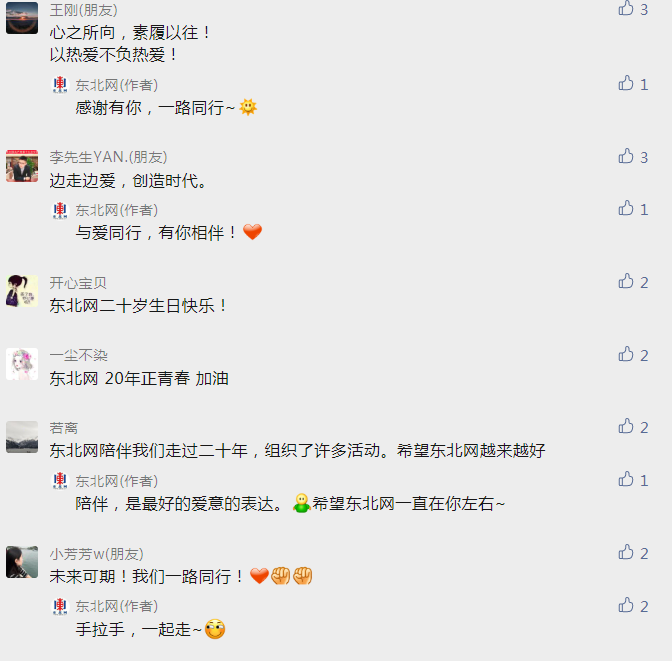Open 小芳芳w's profile avatar
Viewport: 672px width, 661px height.
pos(22,562)
